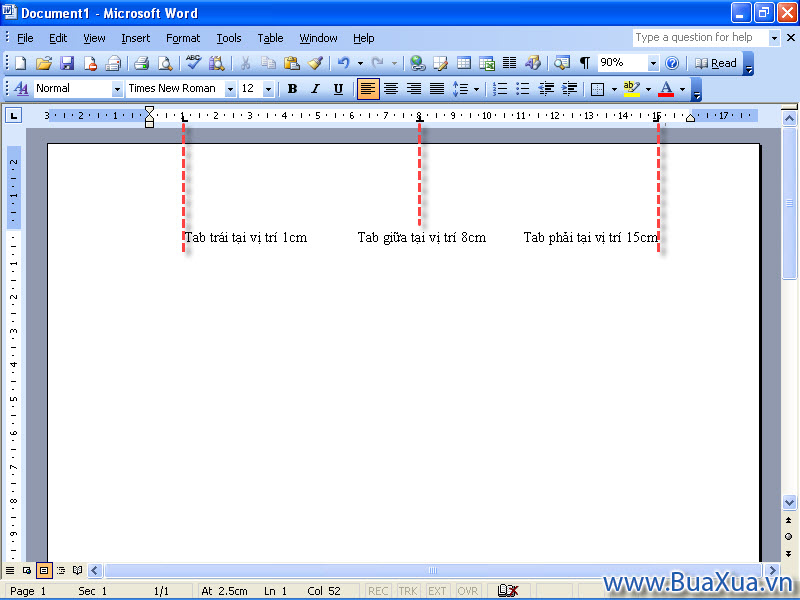The image size is (800, 600).
Task: Toggle Justify alignment
Action: 437,89
